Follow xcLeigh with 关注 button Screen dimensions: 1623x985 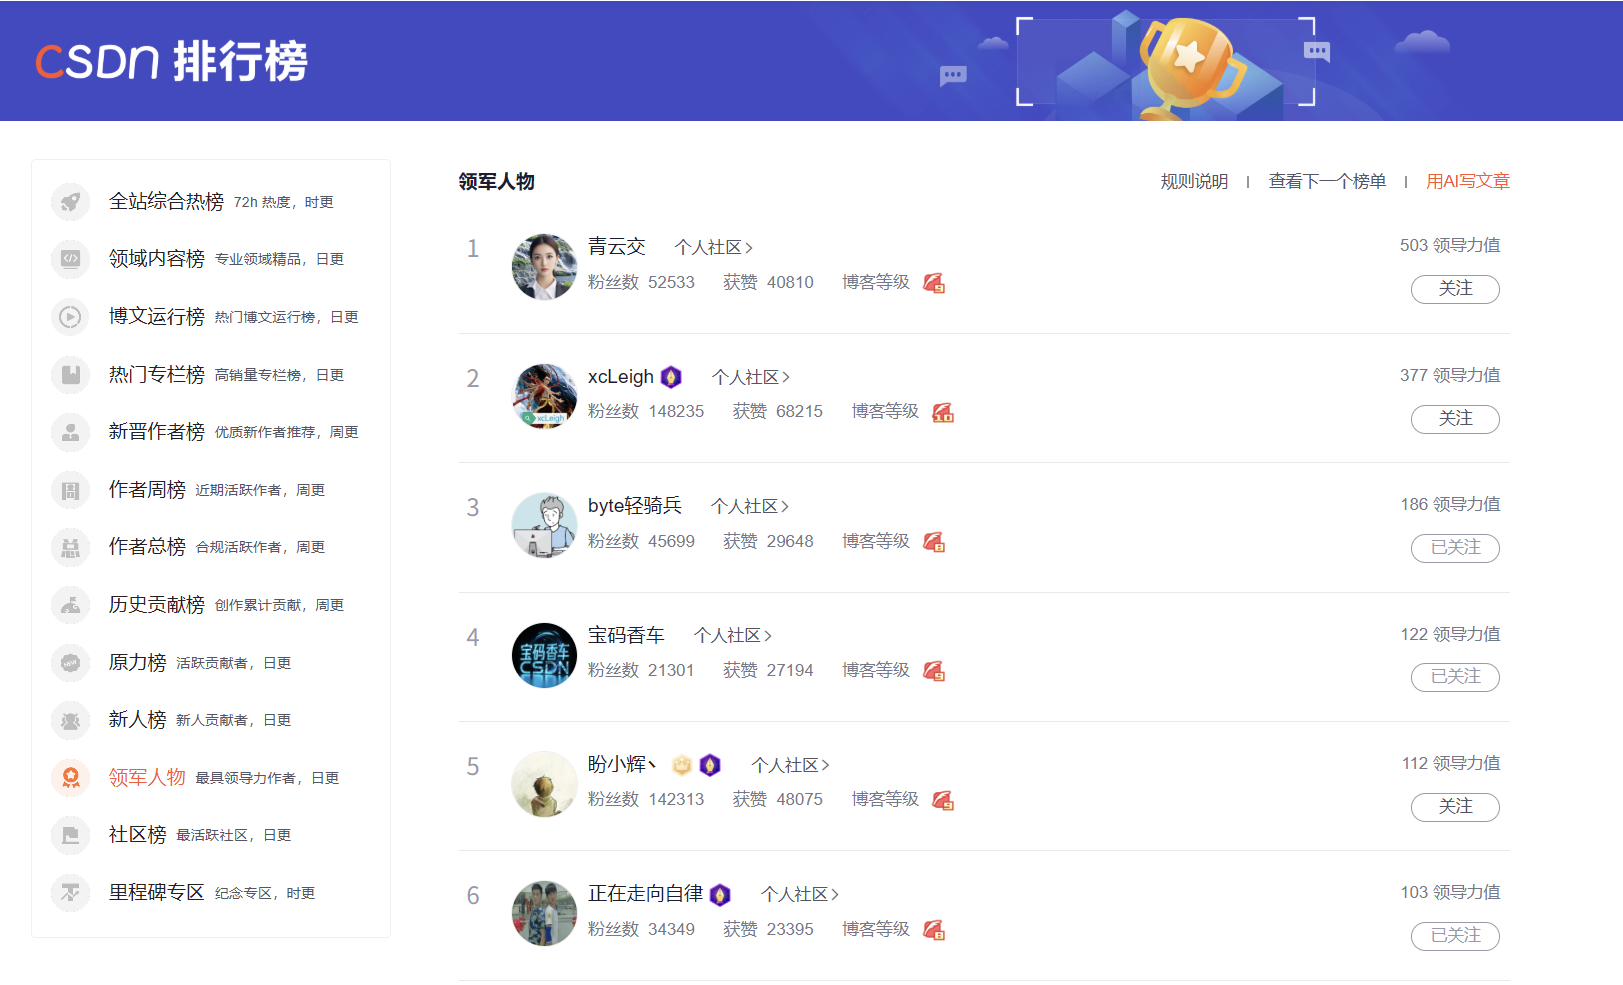(x=1455, y=419)
